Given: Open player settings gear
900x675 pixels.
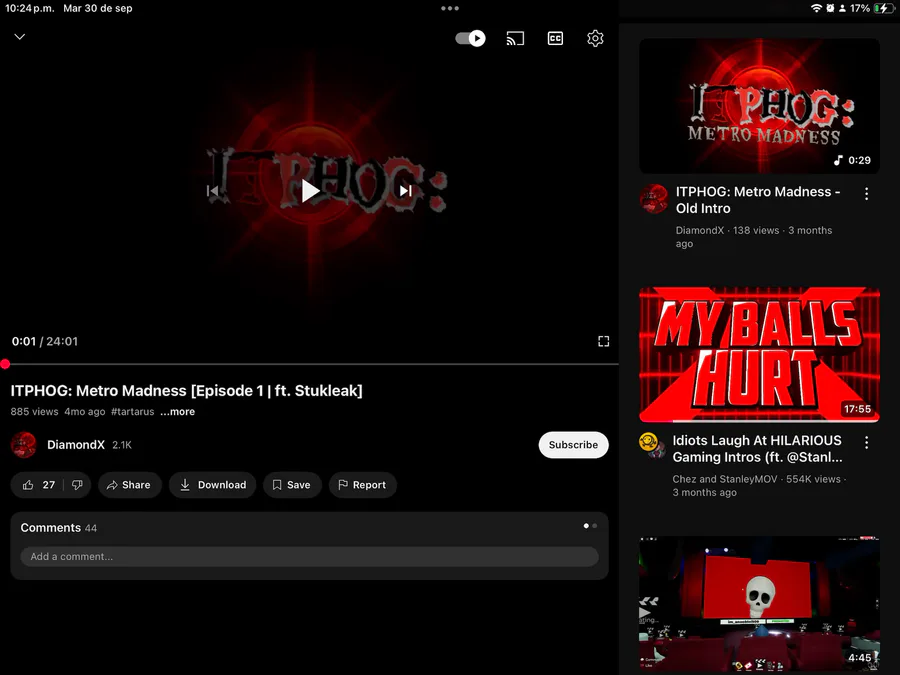Looking at the screenshot, I should pos(595,38).
